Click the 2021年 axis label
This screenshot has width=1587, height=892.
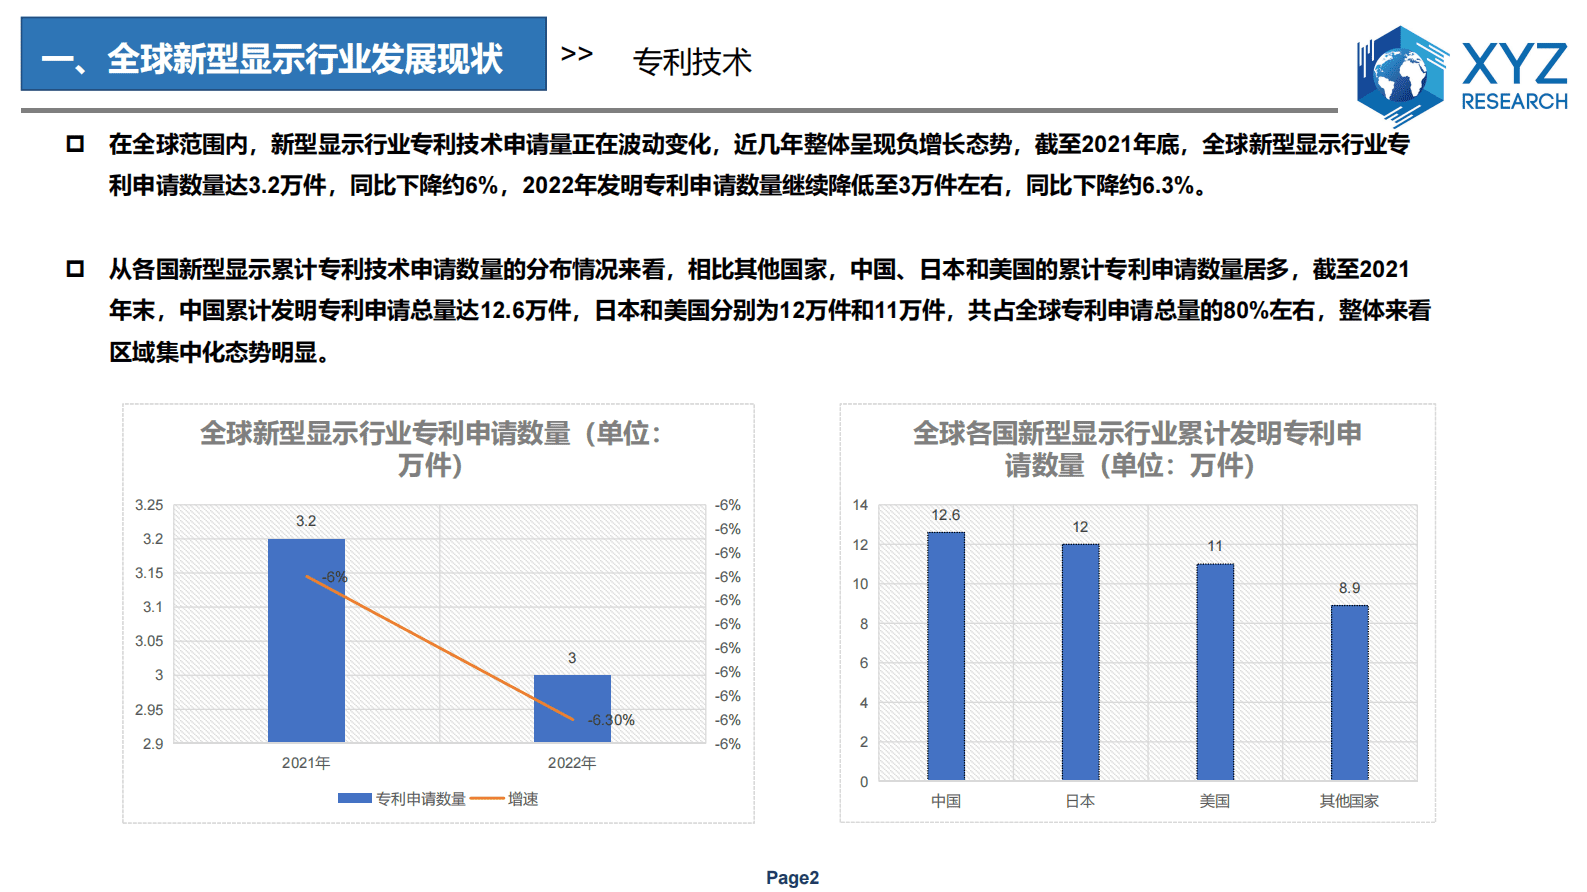click(x=306, y=763)
